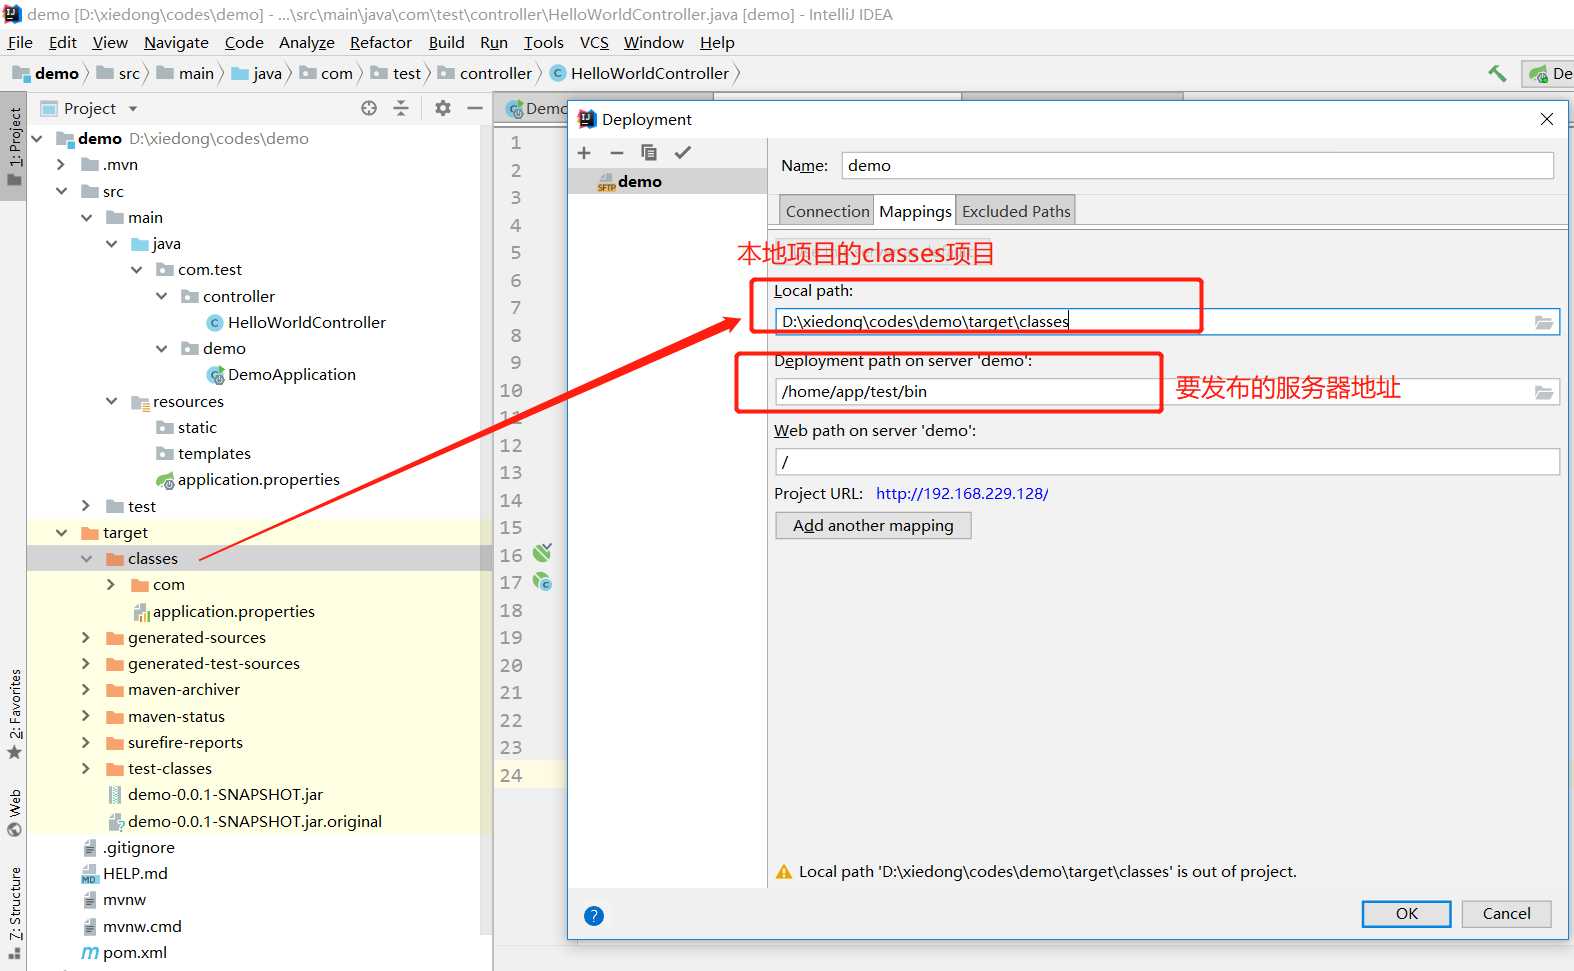The width and height of the screenshot is (1574, 971).
Task: Remove selected server with minus icon
Action: tap(617, 153)
